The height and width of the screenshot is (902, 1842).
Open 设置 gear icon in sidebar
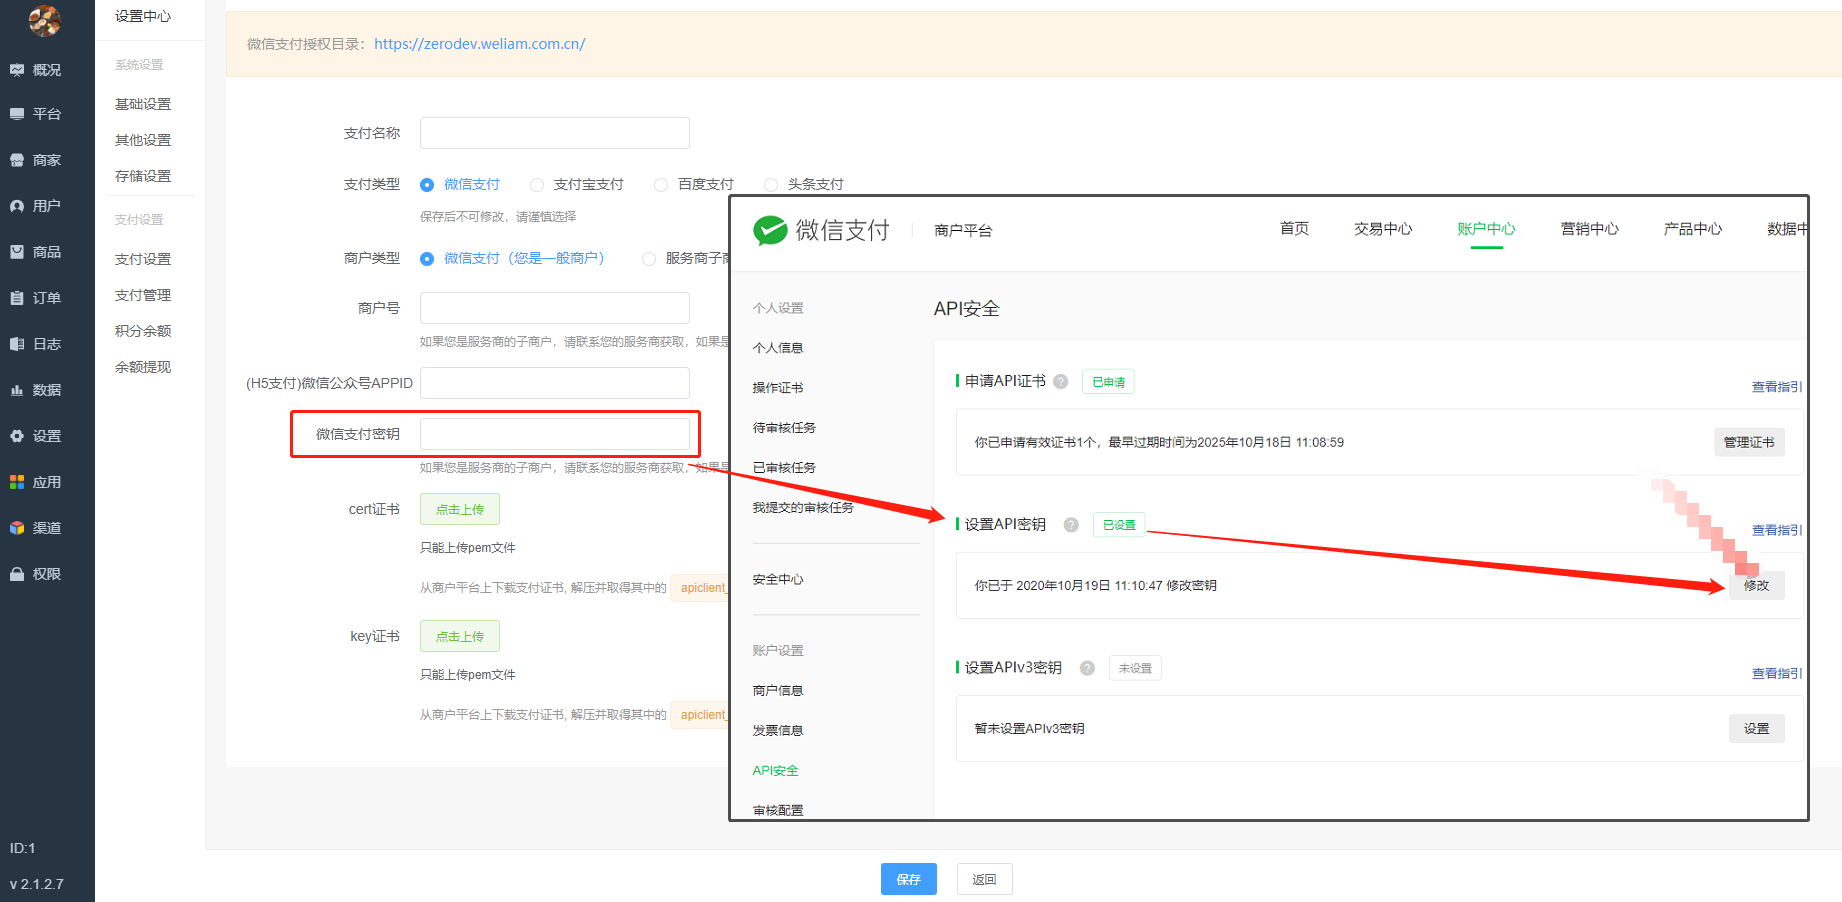pos(17,436)
